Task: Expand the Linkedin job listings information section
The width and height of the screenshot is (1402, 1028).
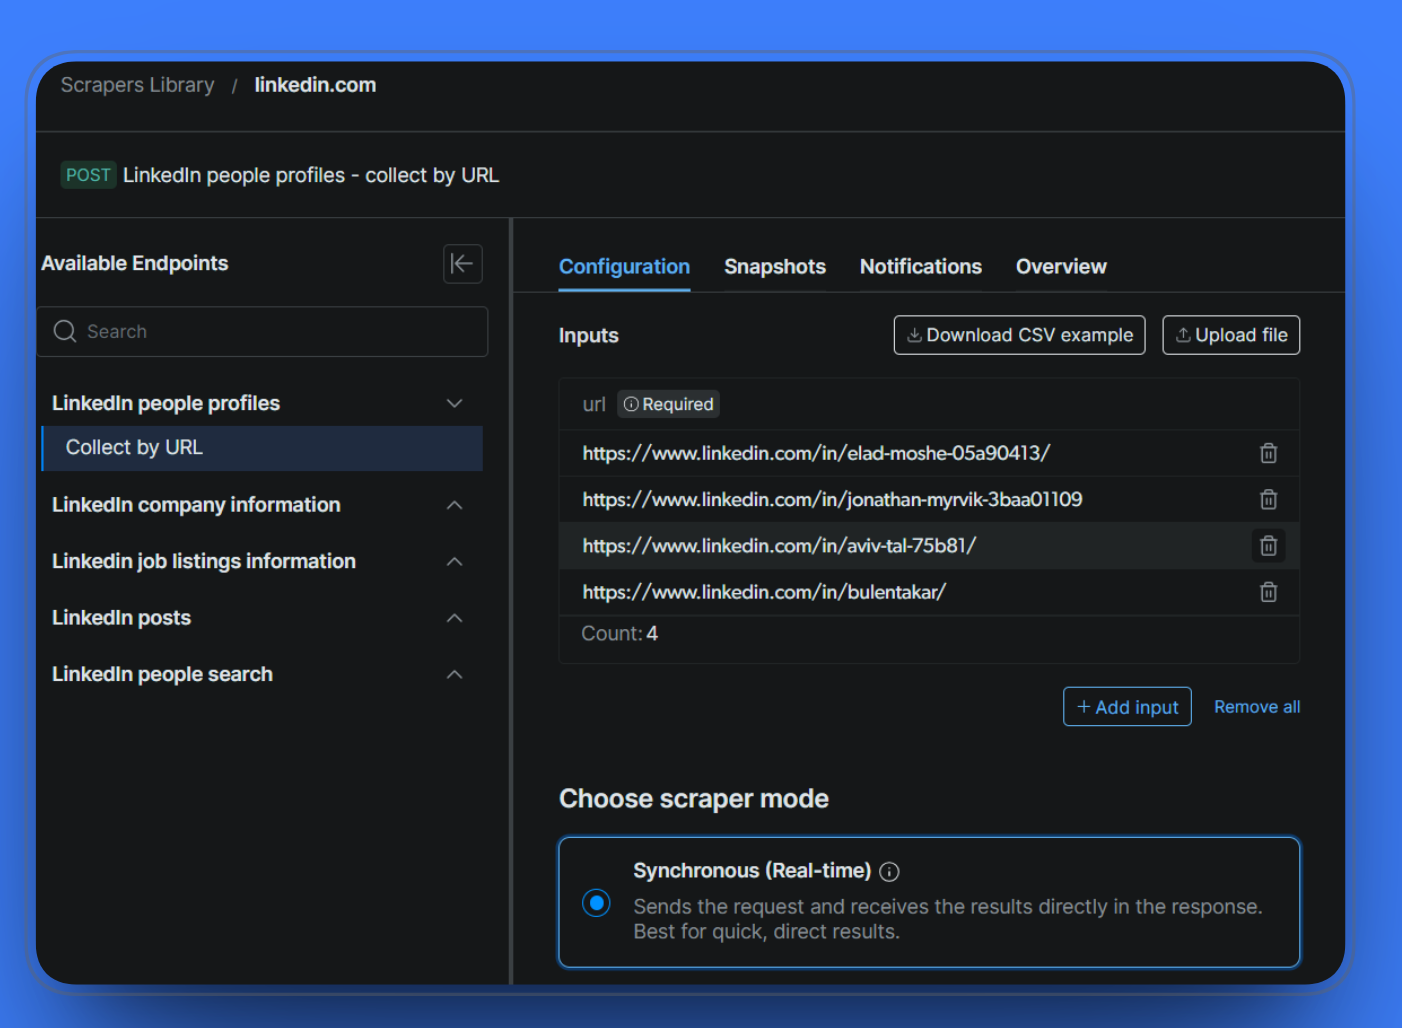Action: 454,561
